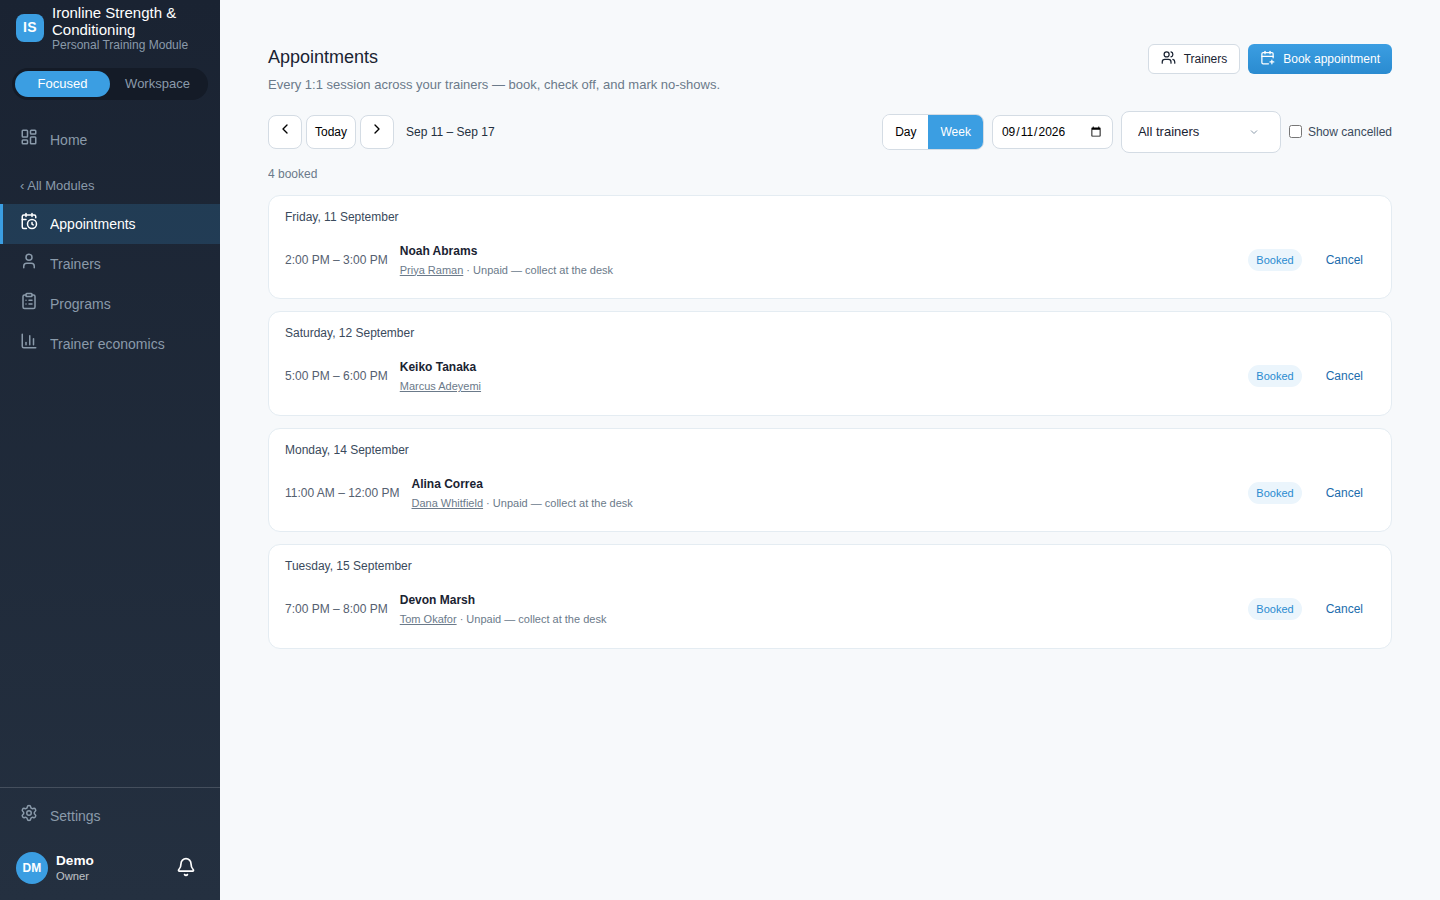Click the Trainers person icon in sidebar
This screenshot has height=900, width=1440.
(x=29, y=262)
